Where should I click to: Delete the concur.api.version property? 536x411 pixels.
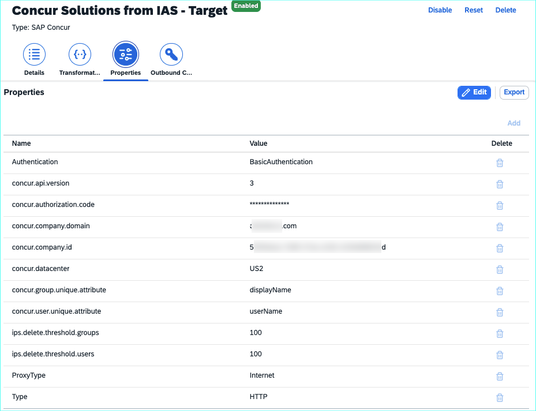(499, 184)
